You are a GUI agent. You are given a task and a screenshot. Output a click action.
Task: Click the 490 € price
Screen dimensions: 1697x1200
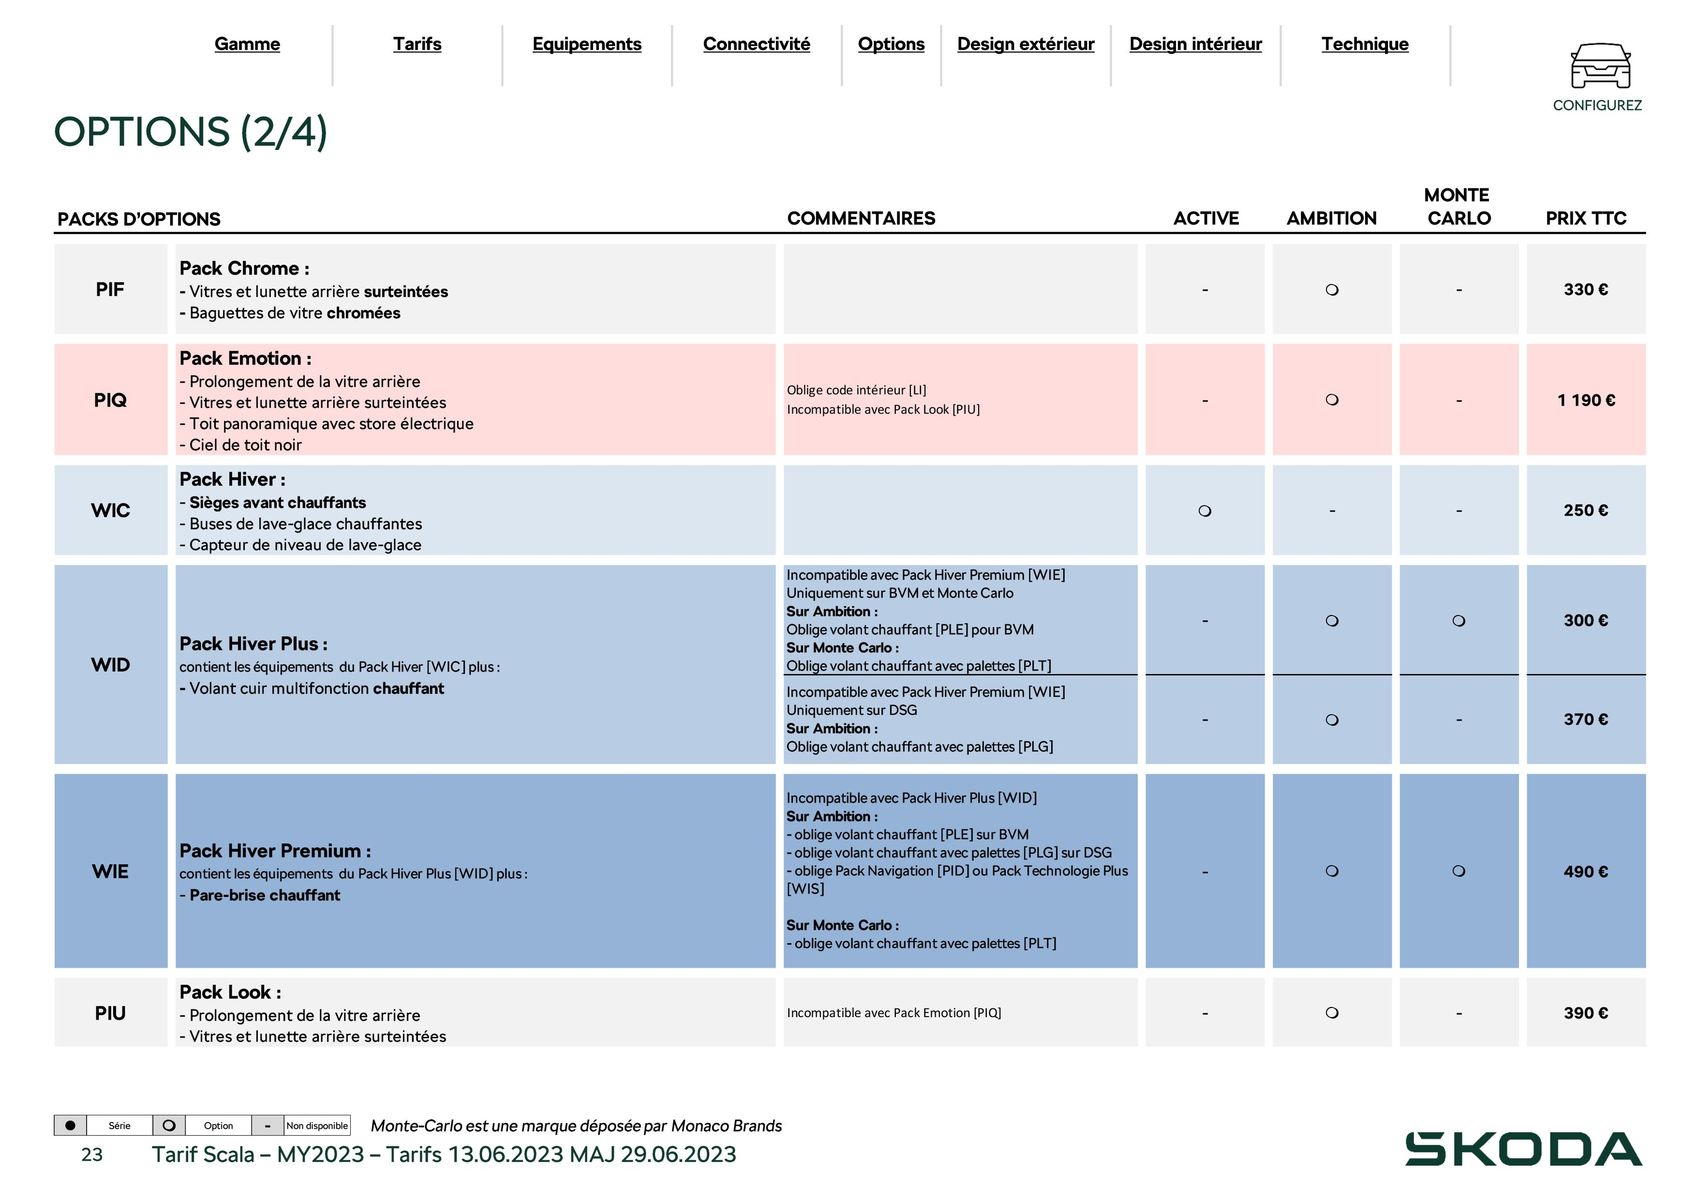pyautogui.click(x=1586, y=871)
